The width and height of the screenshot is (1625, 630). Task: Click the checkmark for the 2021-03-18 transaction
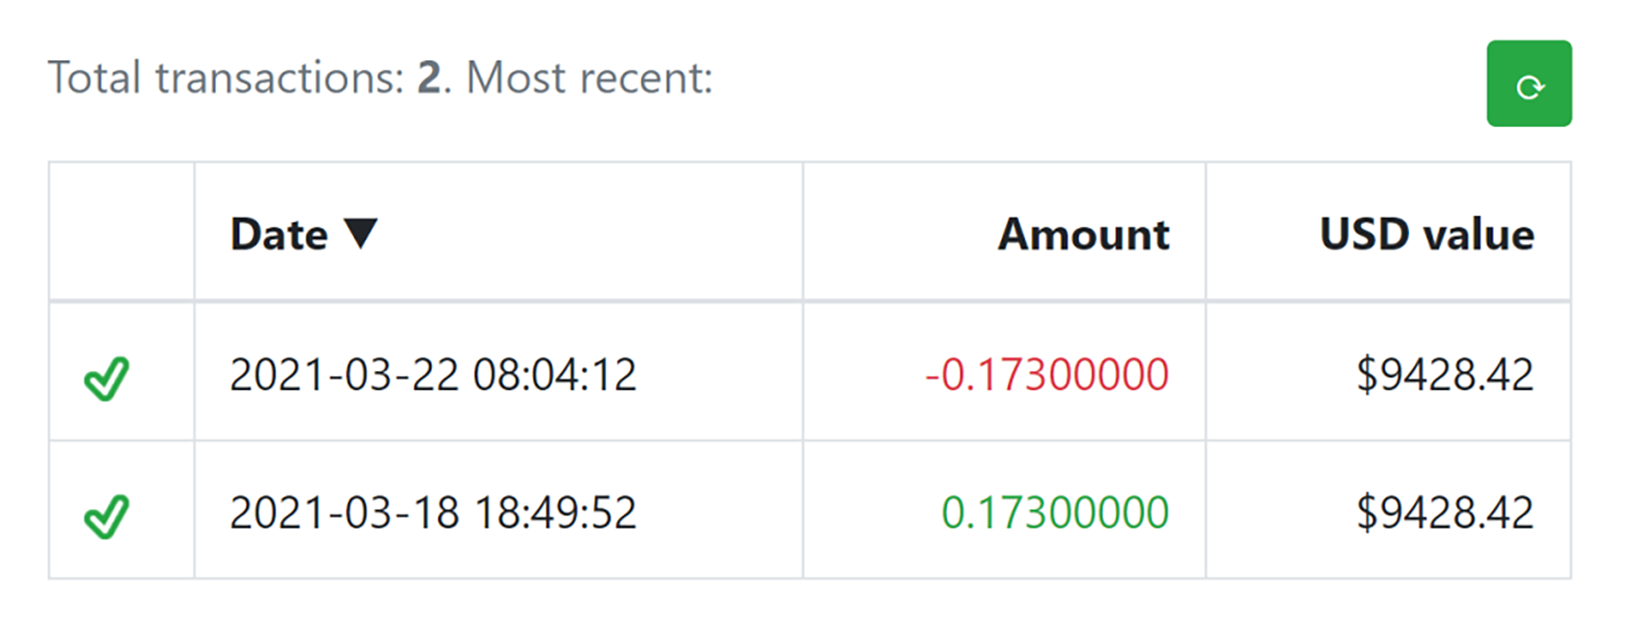106,516
